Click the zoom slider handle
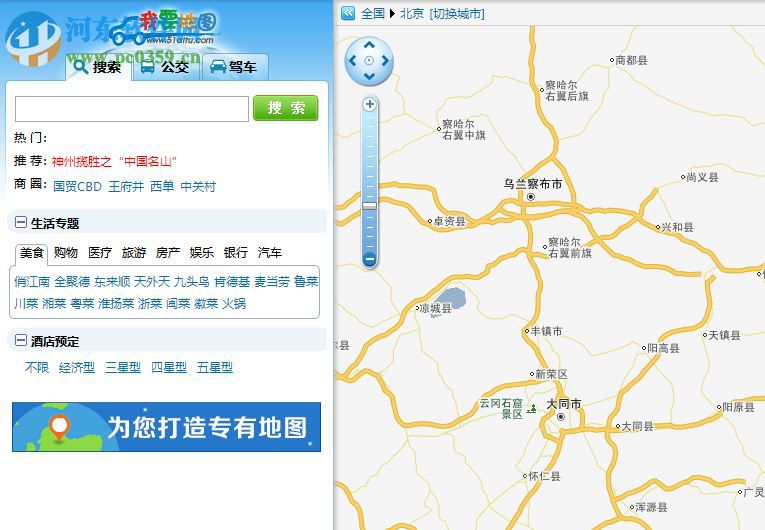765x530 pixels. [x=369, y=206]
